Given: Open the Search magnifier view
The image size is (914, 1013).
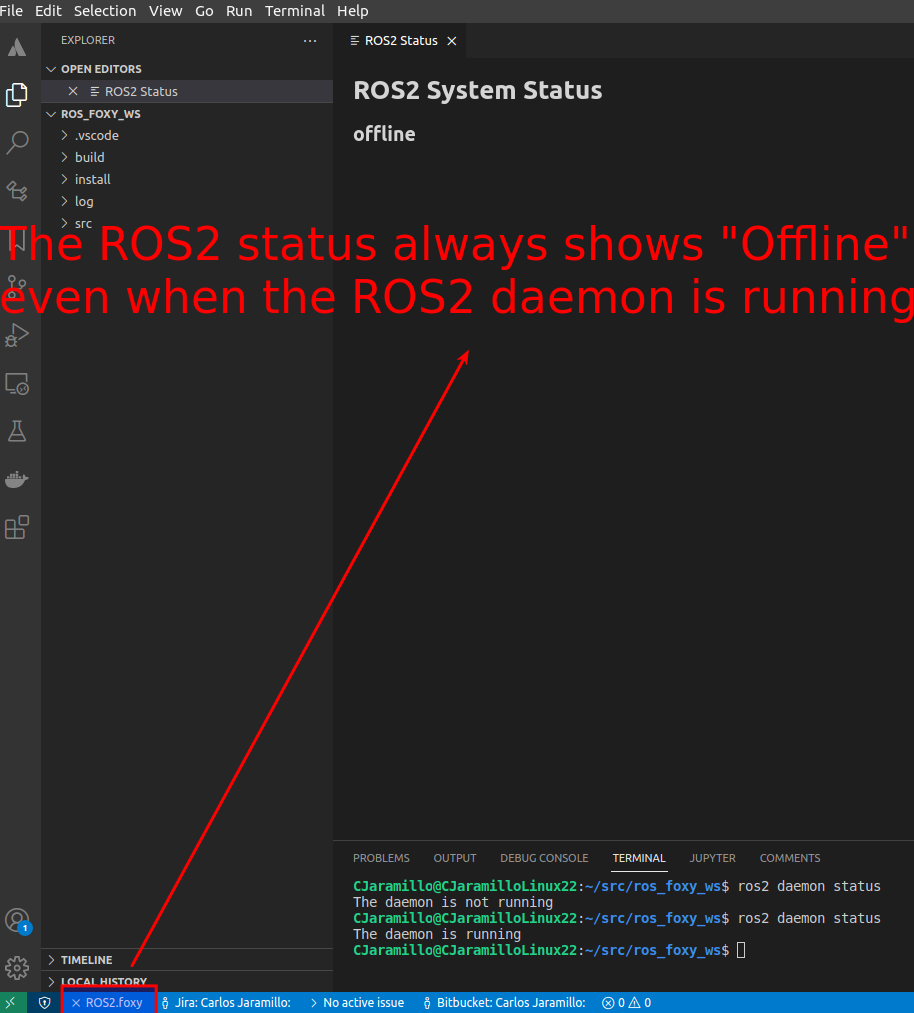Looking at the screenshot, I should (x=17, y=143).
